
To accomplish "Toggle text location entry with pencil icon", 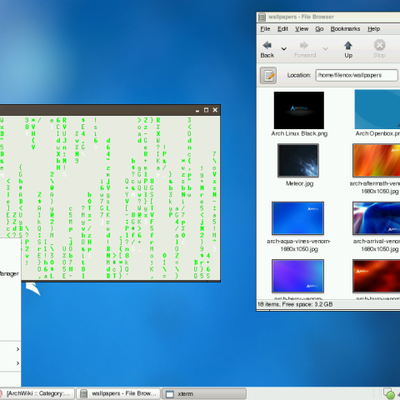I will click(x=268, y=76).
